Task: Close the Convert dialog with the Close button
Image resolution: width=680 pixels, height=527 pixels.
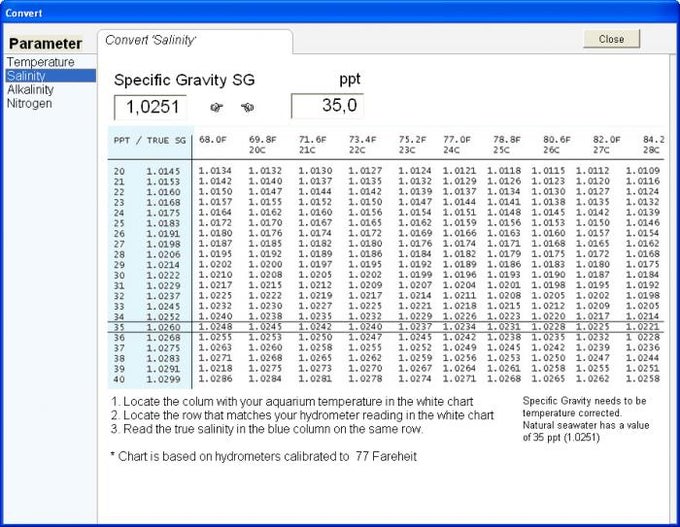Action: coord(611,39)
